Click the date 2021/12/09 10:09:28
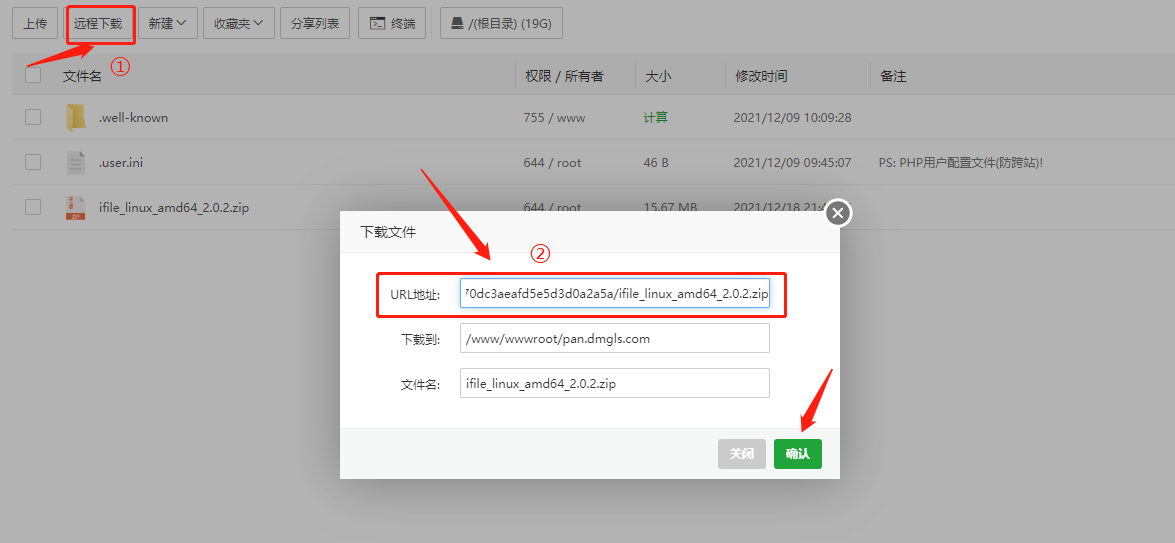 pos(792,118)
